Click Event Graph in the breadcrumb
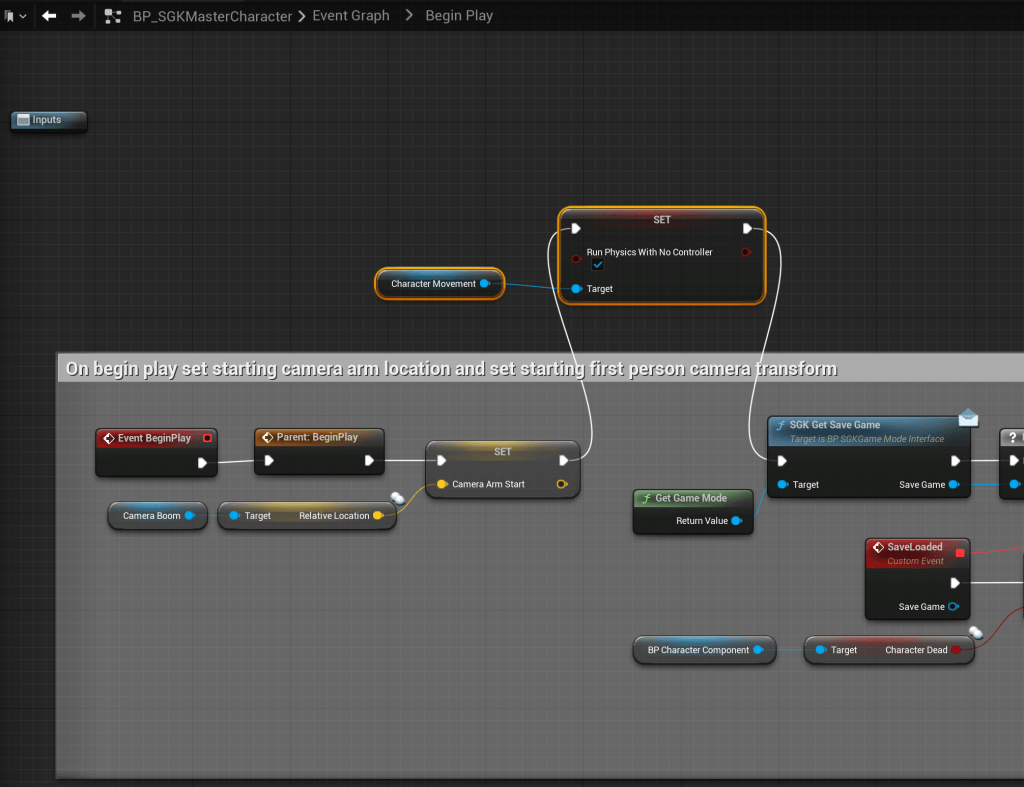Screen dimensions: 1024x787 [350, 16]
